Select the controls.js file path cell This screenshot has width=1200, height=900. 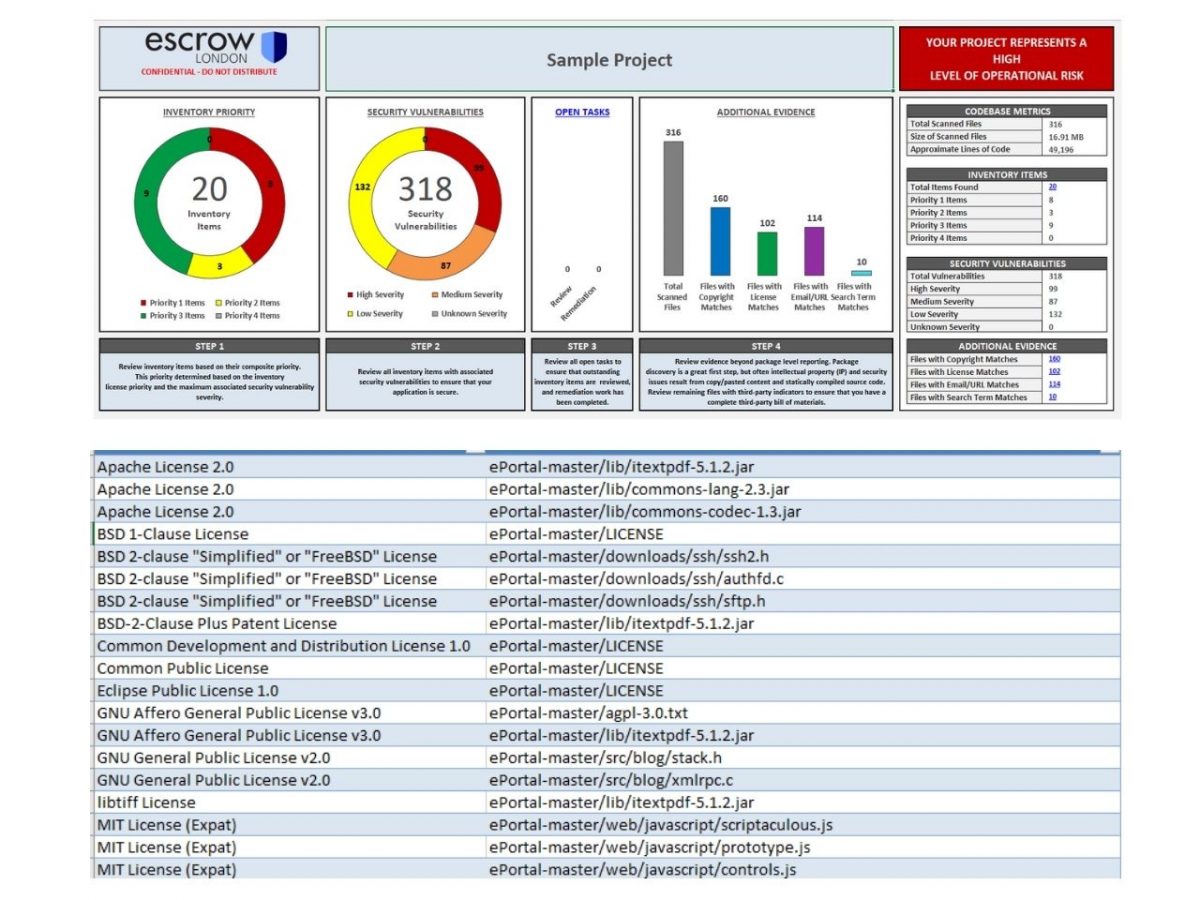click(x=802, y=869)
